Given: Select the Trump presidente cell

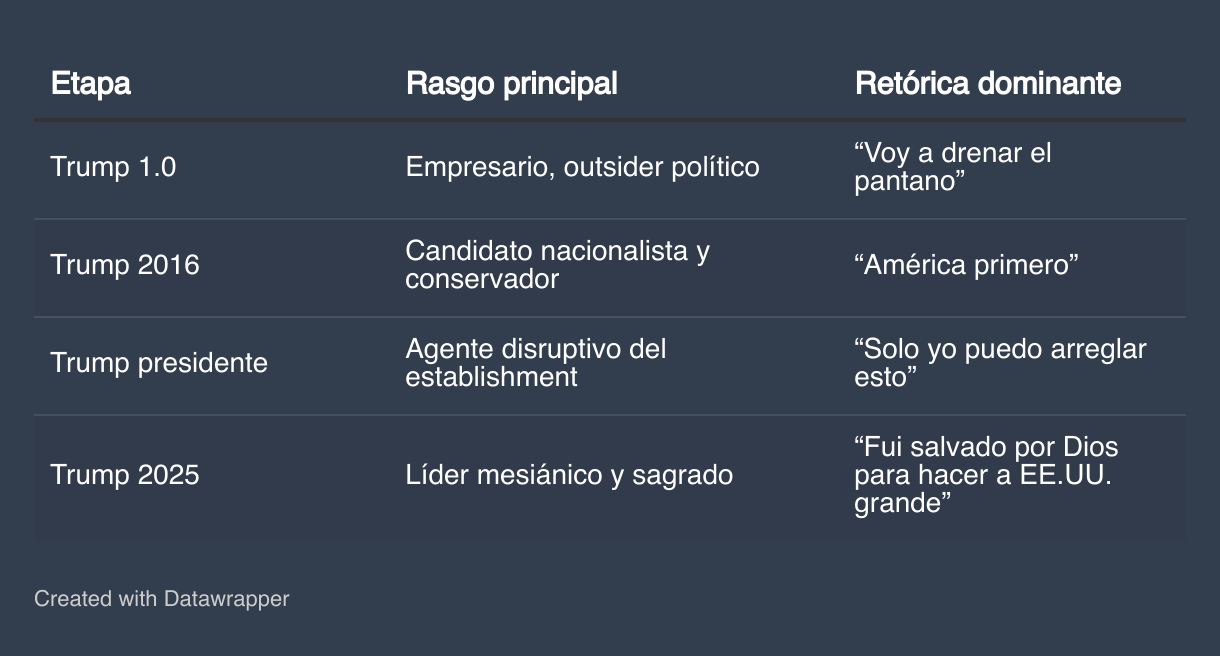Looking at the screenshot, I should click(x=159, y=362).
